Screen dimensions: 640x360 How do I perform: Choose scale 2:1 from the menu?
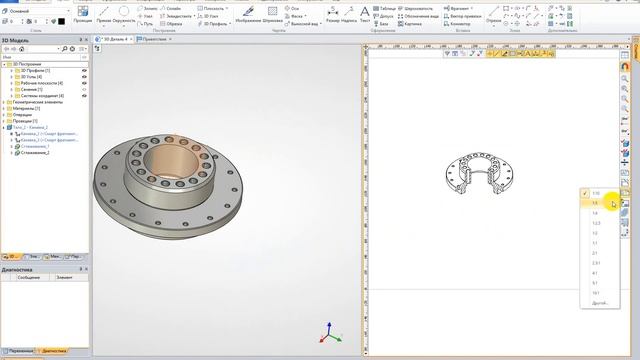(x=600, y=253)
